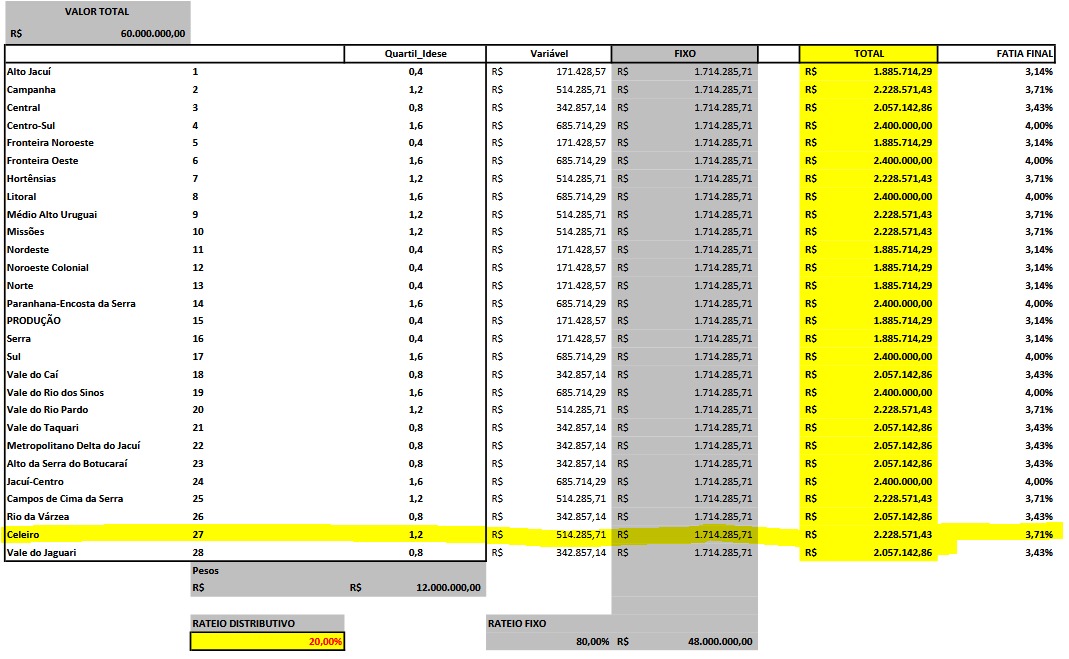Viewport: 1069px width, 659px height.
Task: Select the "Jacuí-Centro" region name
Action: point(35,482)
